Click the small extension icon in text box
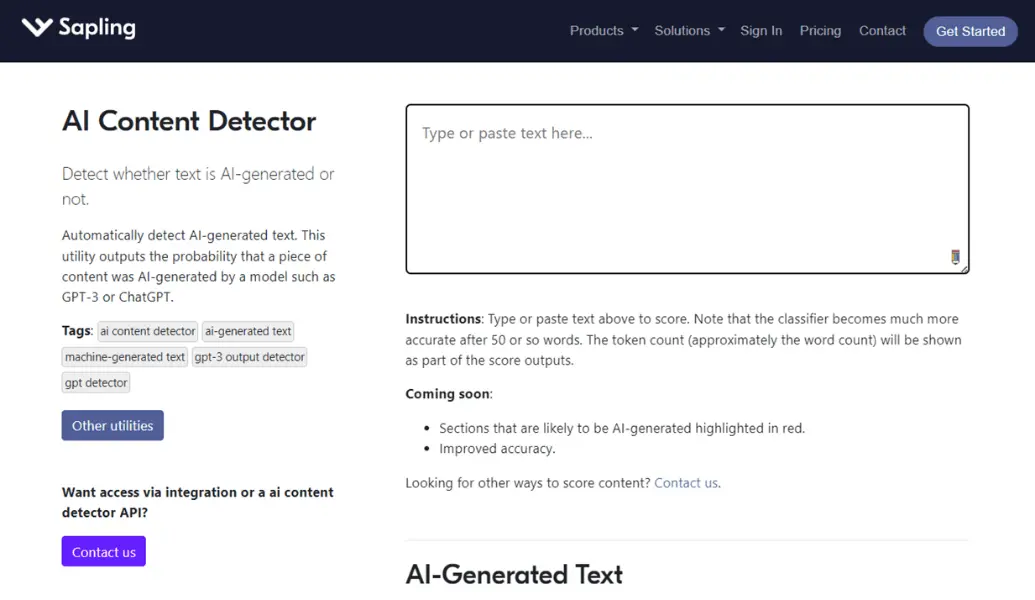 click(955, 257)
